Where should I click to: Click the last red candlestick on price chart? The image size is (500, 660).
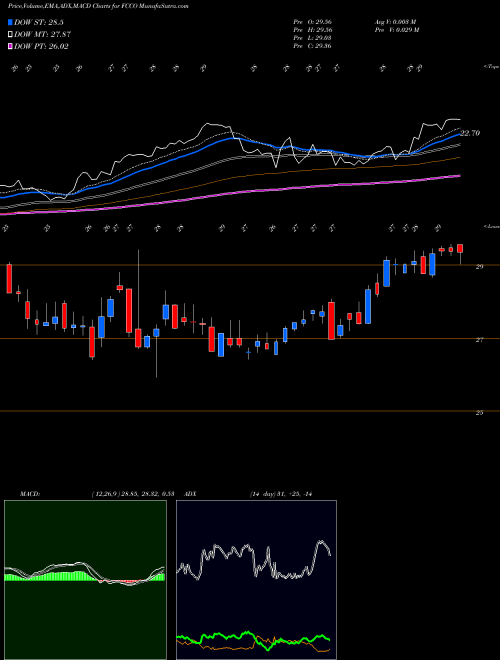460,248
